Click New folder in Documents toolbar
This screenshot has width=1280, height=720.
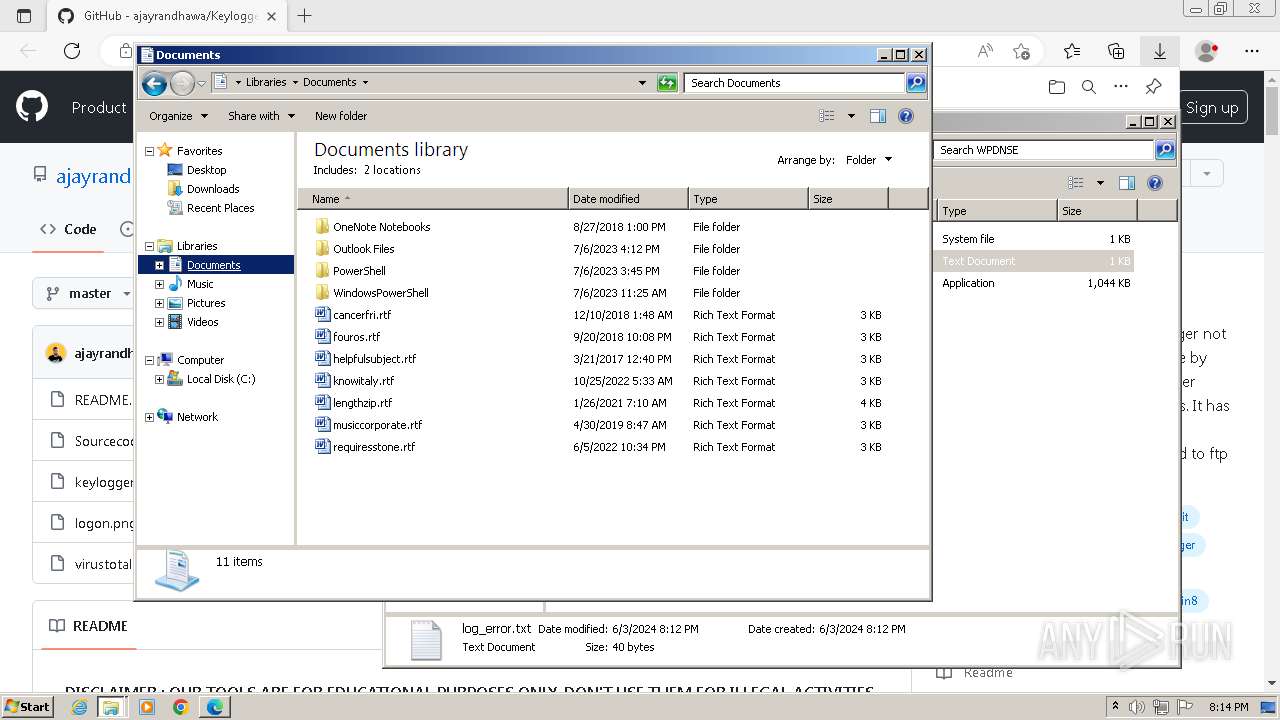341,116
